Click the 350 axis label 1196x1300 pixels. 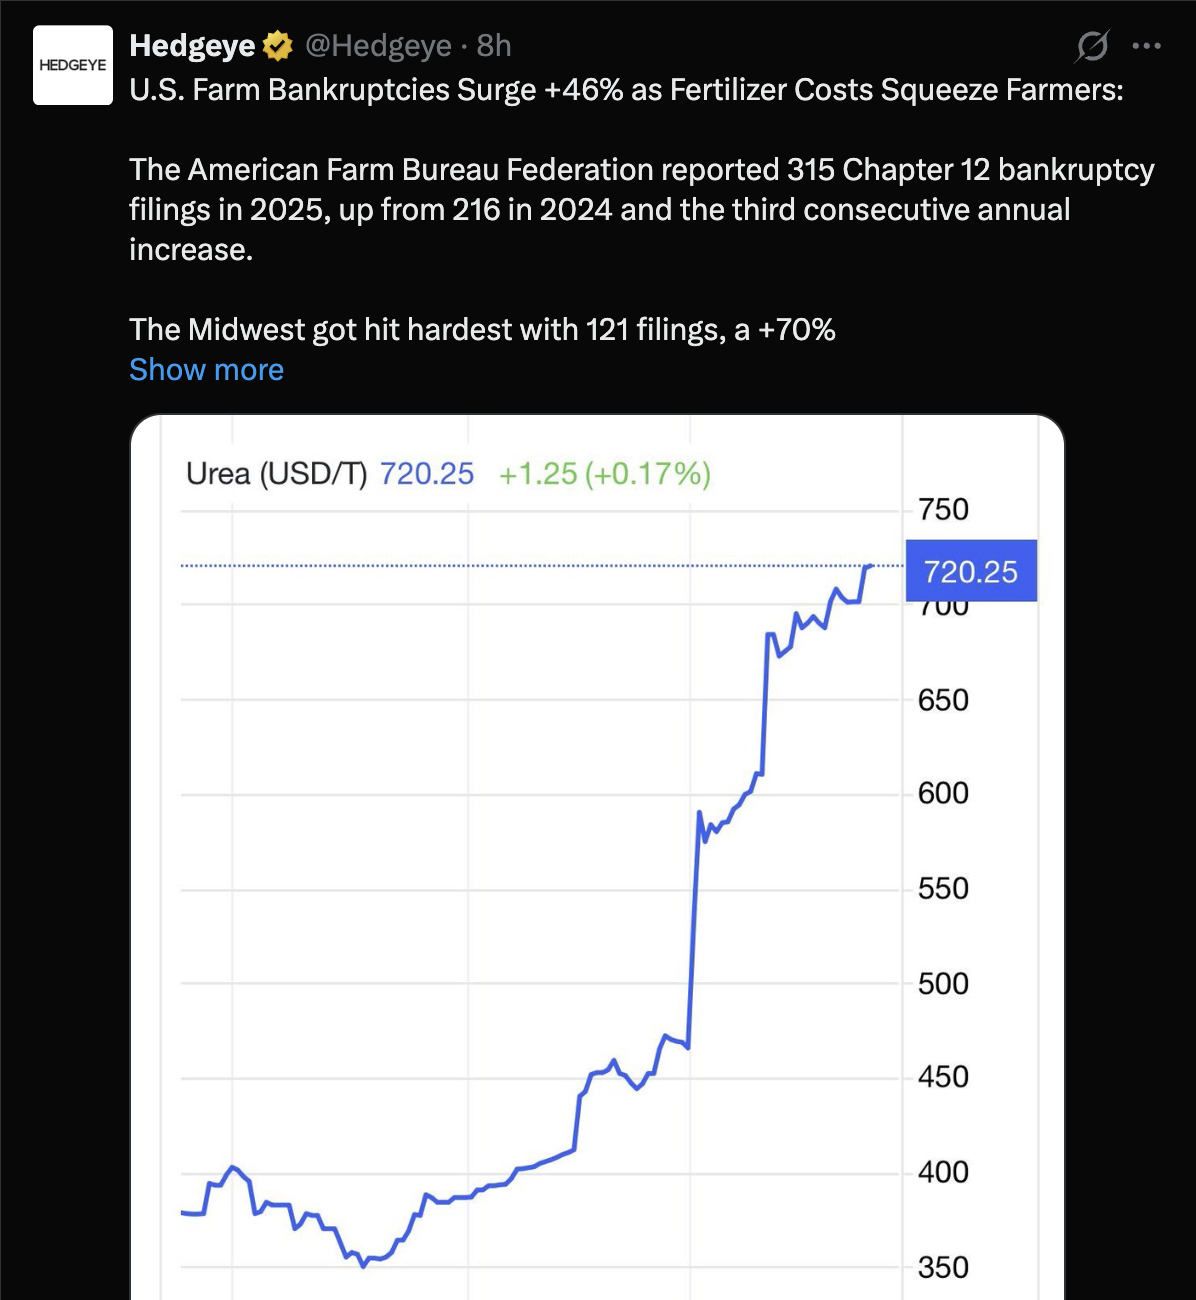pos(943,1267)
